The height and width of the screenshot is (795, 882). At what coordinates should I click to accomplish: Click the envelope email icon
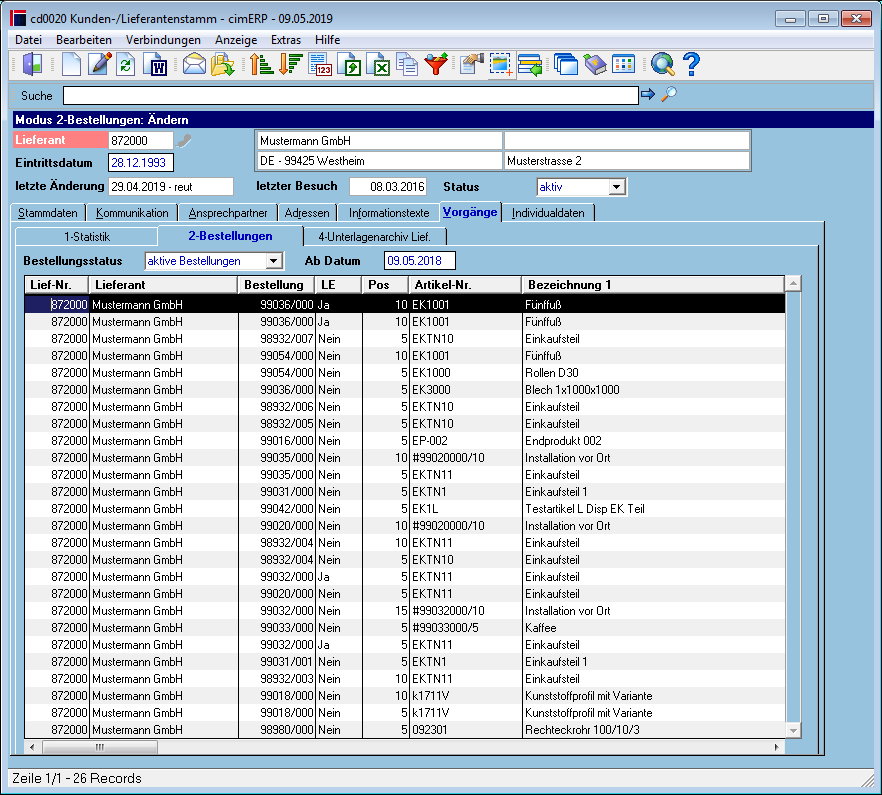tap(194, 64)
